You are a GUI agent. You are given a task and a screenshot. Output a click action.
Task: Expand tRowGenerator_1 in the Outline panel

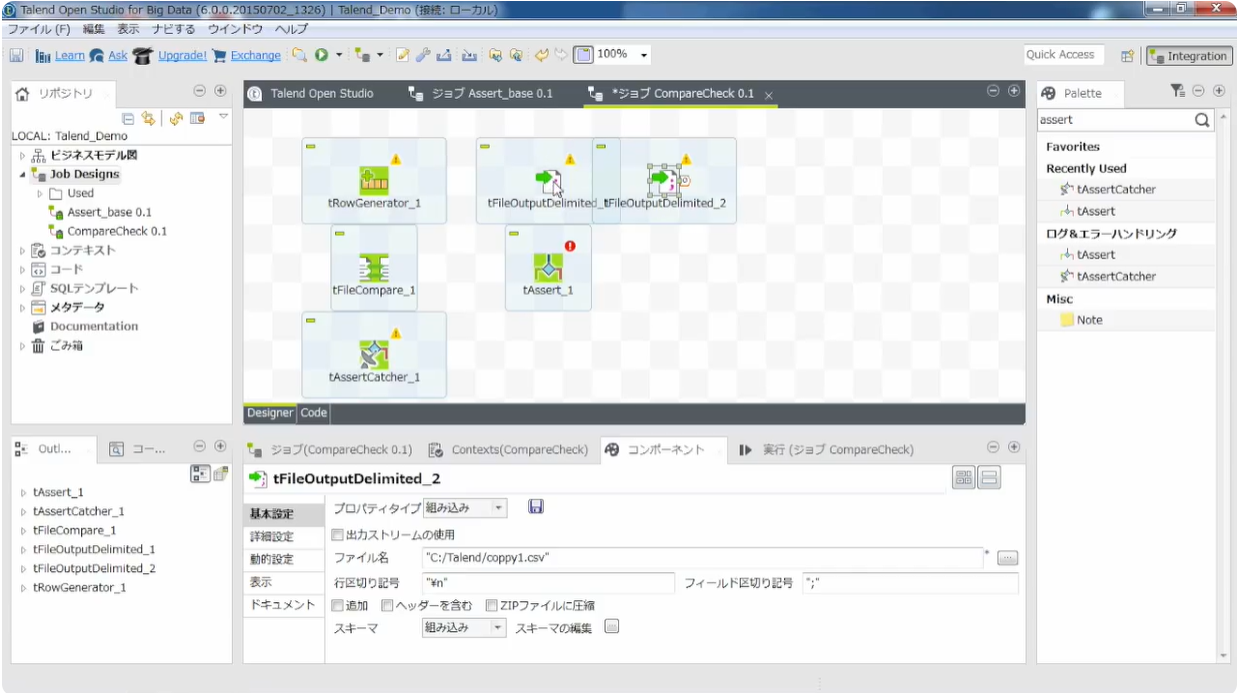23,588
